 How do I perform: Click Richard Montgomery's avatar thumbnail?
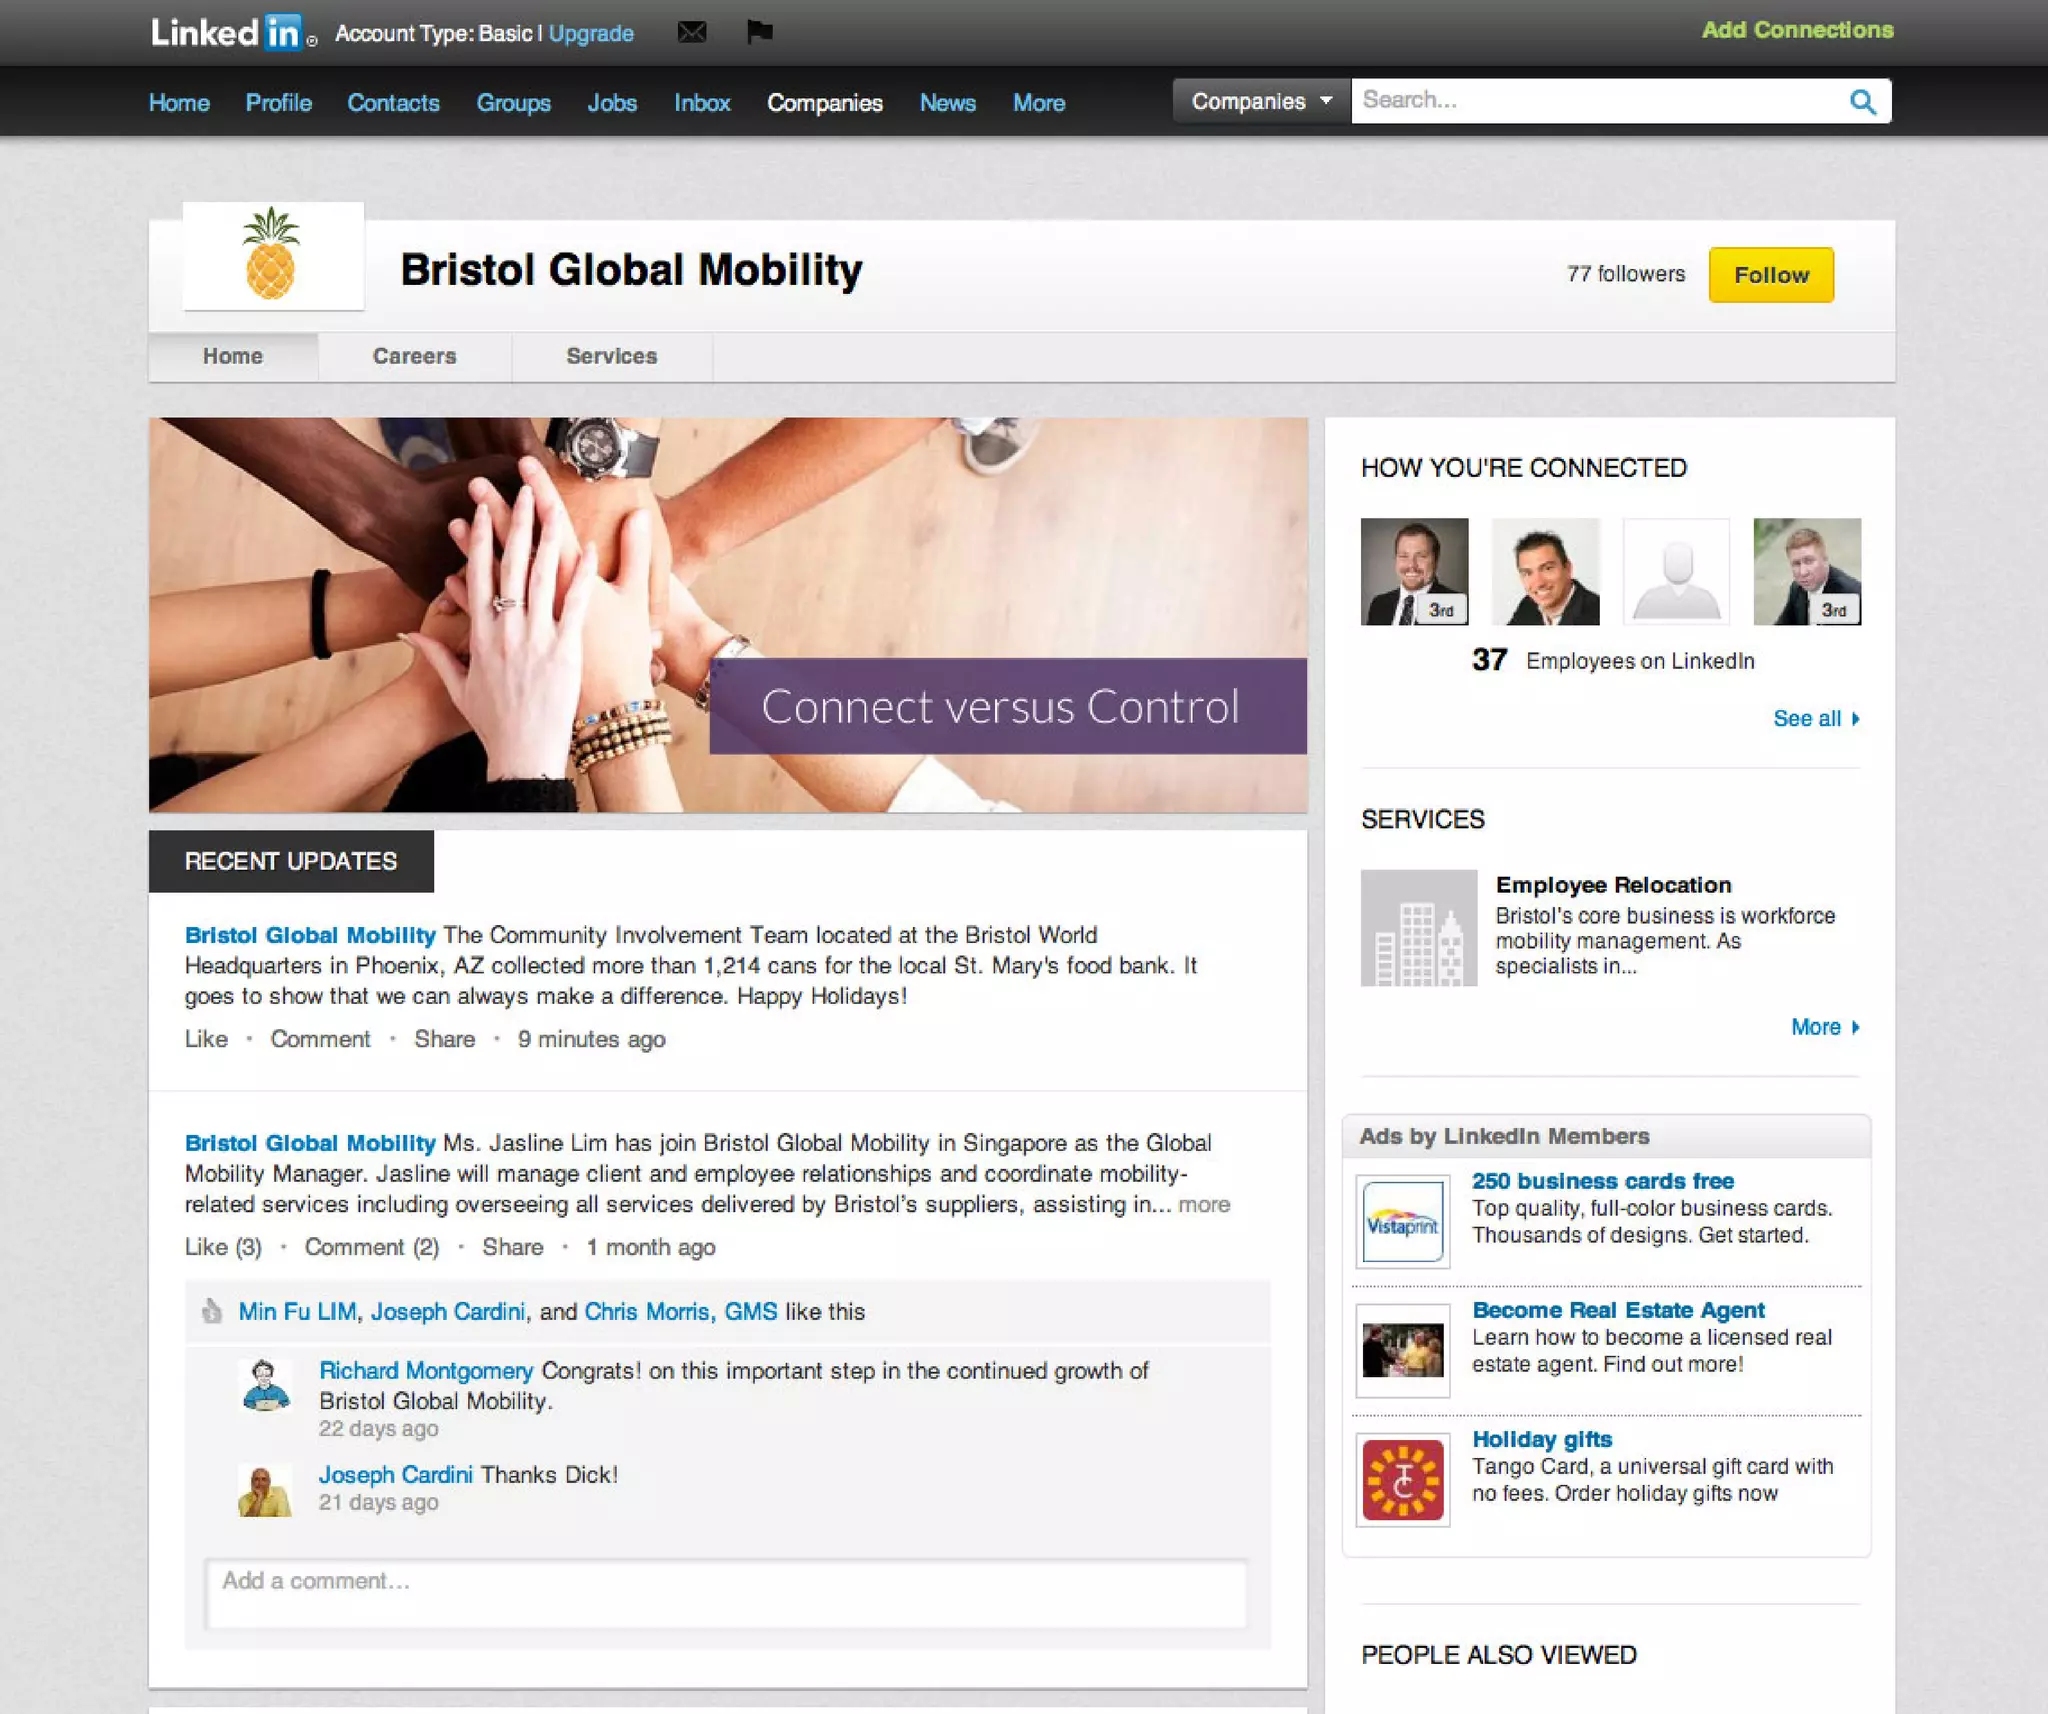[x=265, y=1384]
